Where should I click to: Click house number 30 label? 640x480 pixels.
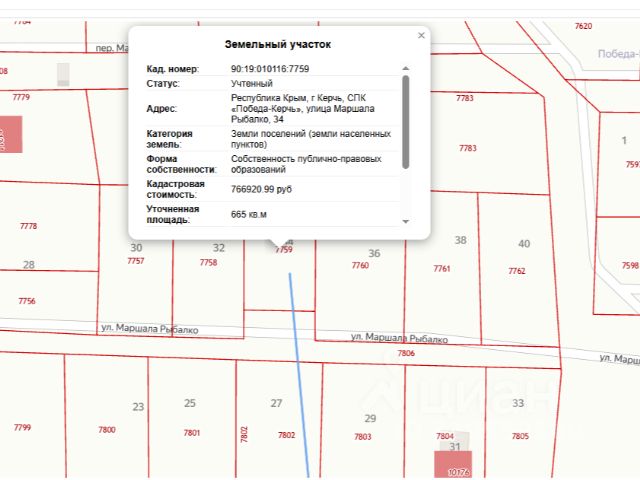[136, 248]
